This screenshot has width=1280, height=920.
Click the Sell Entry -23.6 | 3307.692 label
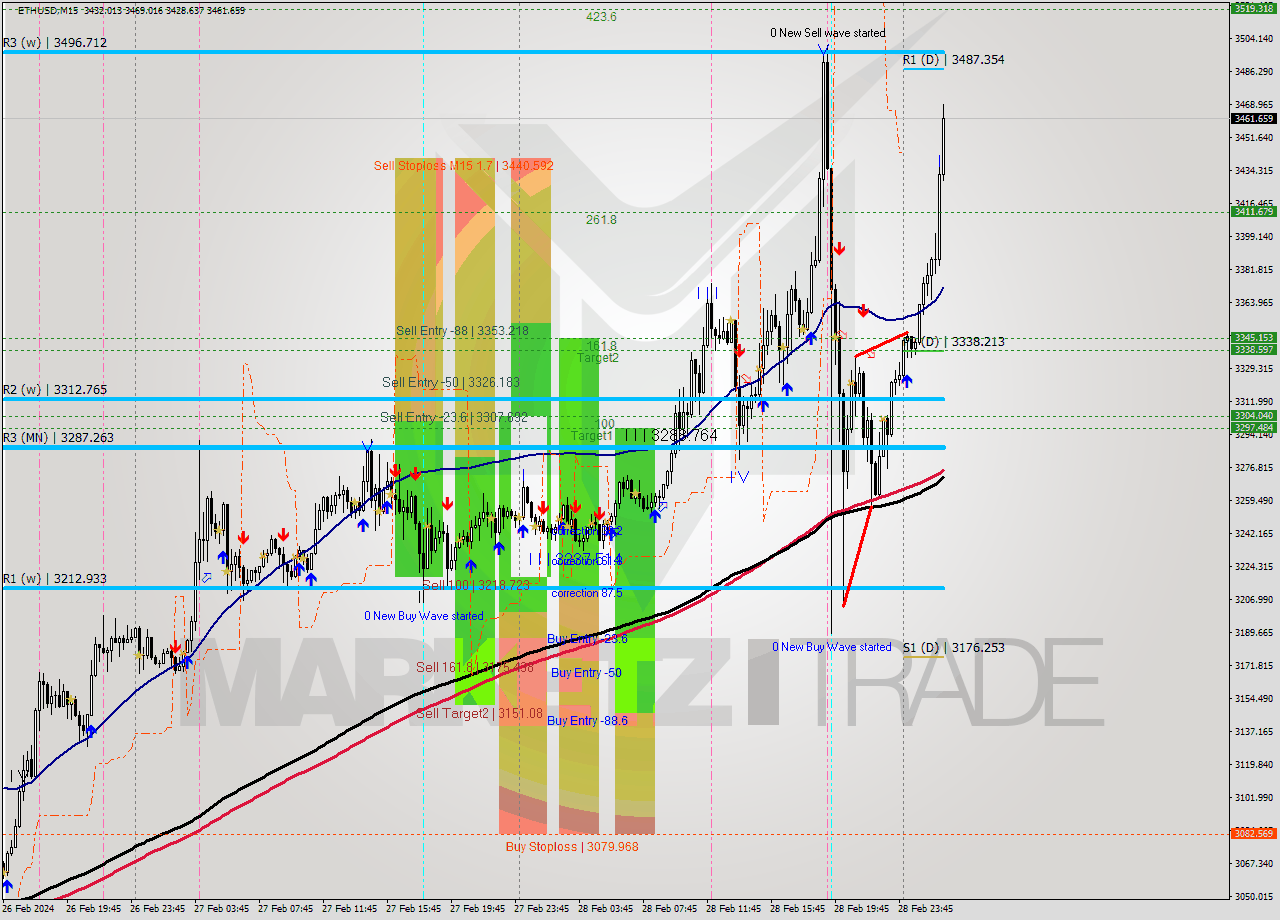[x=454, y=418]
